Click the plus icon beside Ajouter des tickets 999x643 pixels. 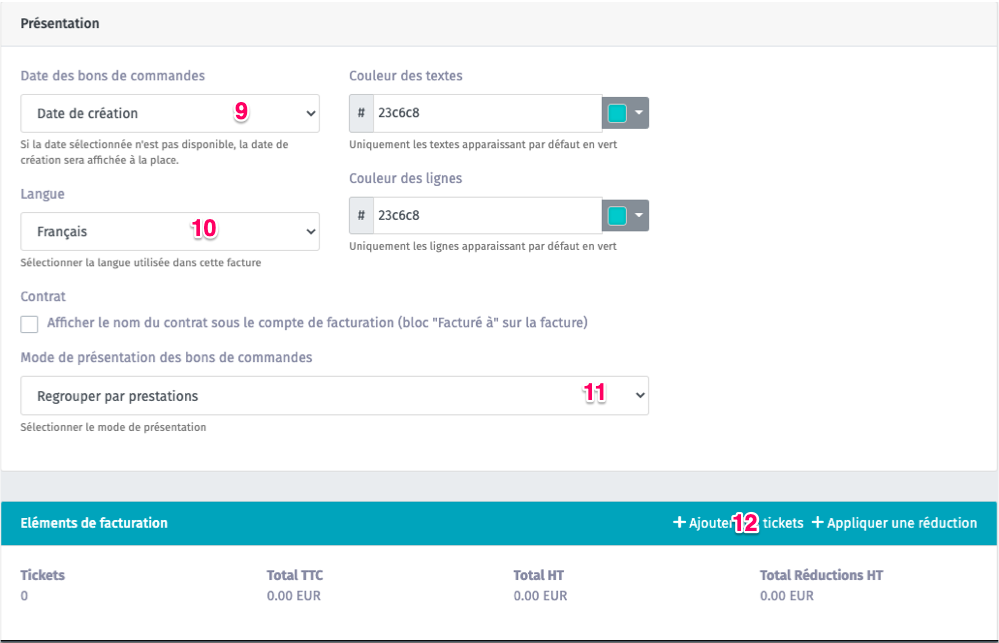pyautogui.click(x=679, y=523)
